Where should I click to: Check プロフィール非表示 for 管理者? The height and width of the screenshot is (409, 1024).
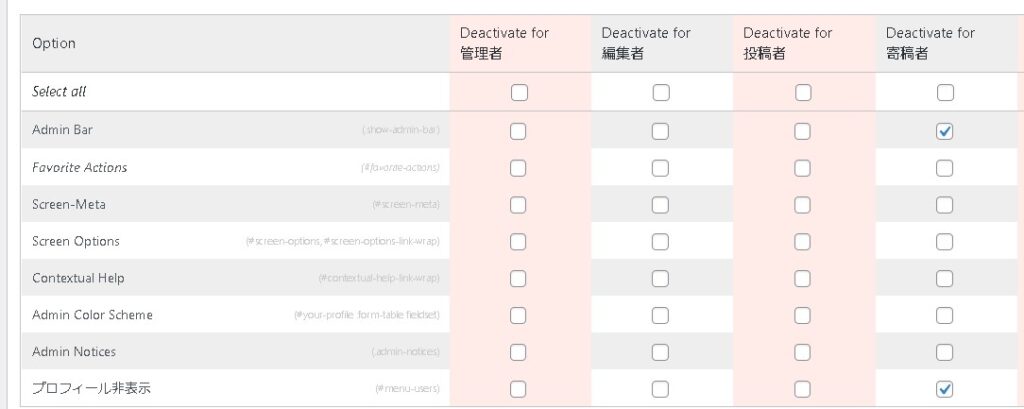519,389
